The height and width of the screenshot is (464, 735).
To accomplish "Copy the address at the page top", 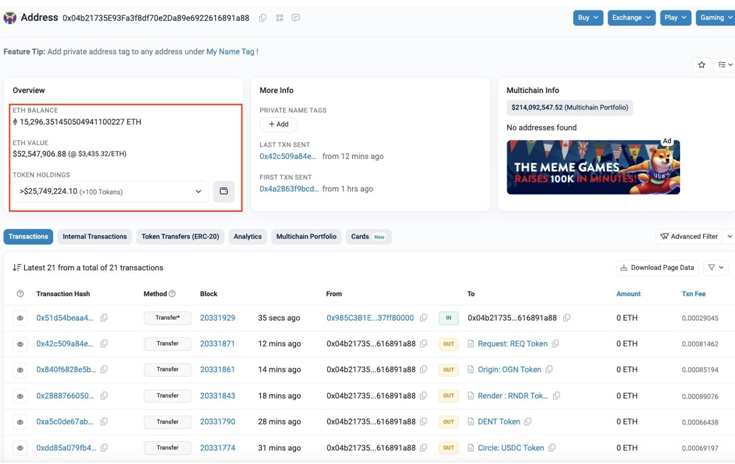I will coord(263,18).
